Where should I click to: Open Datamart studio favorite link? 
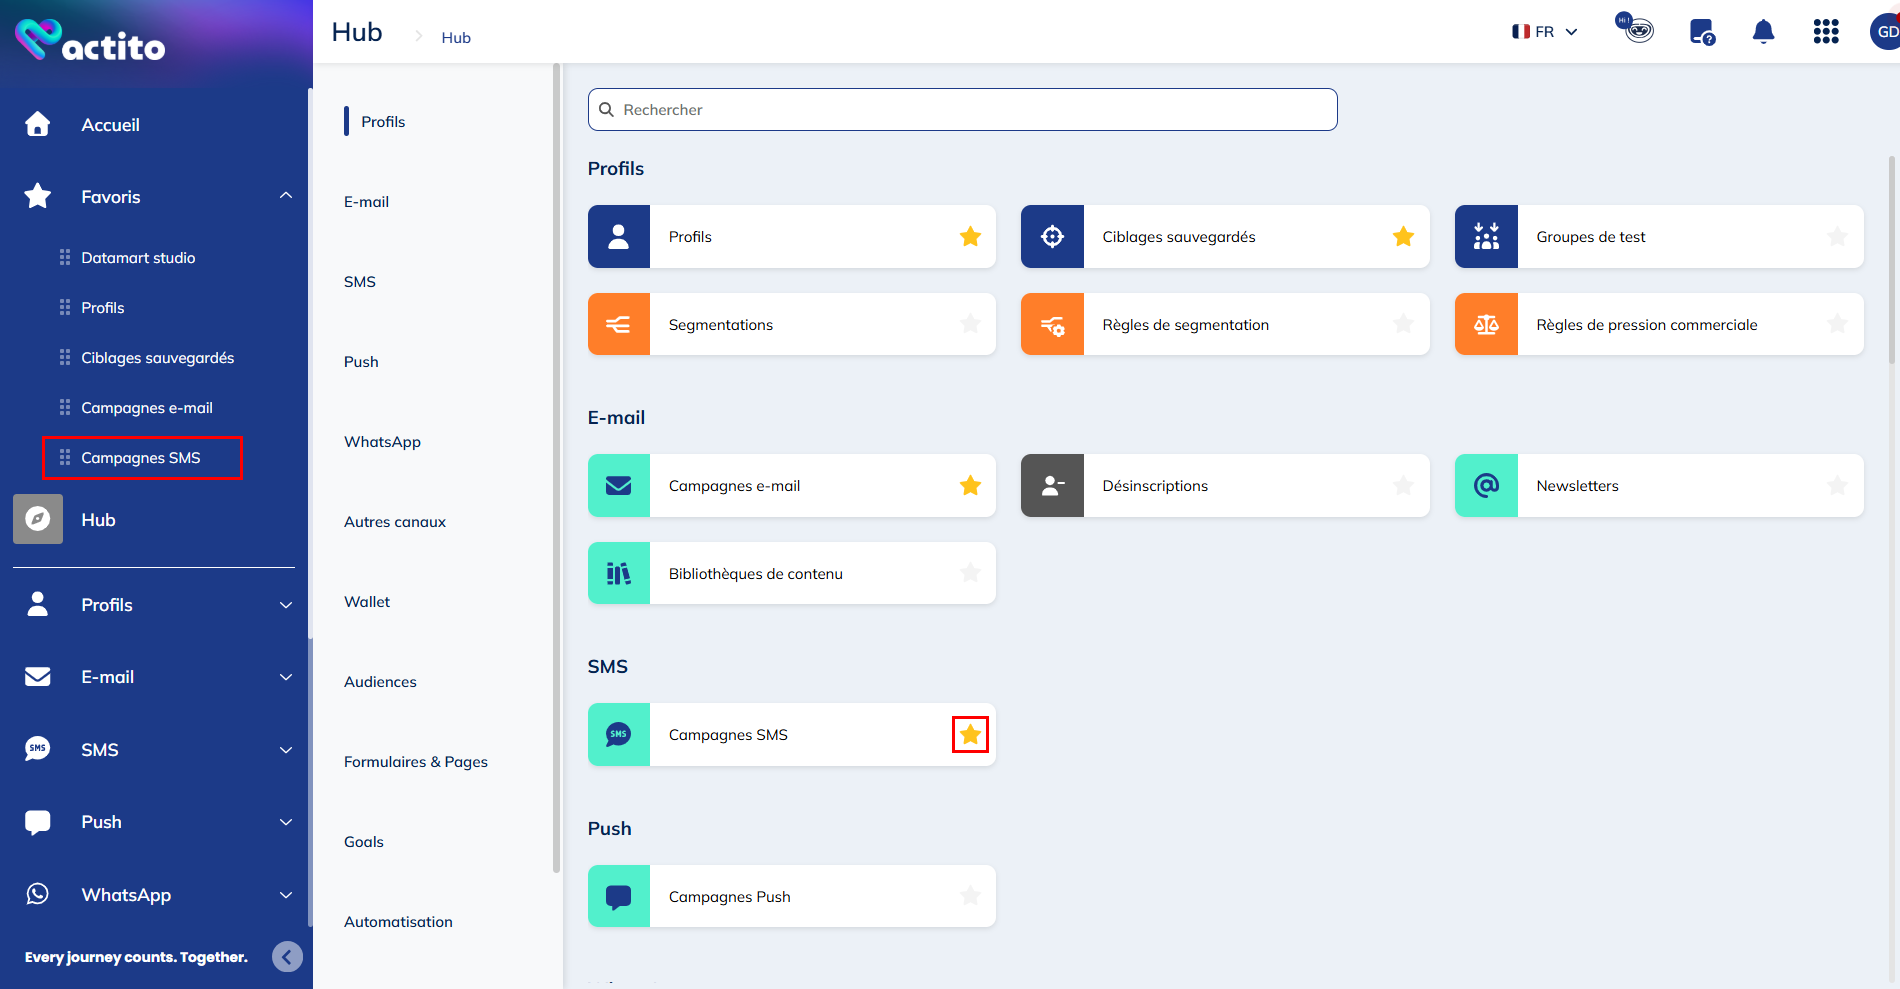(x=138, y=258)
